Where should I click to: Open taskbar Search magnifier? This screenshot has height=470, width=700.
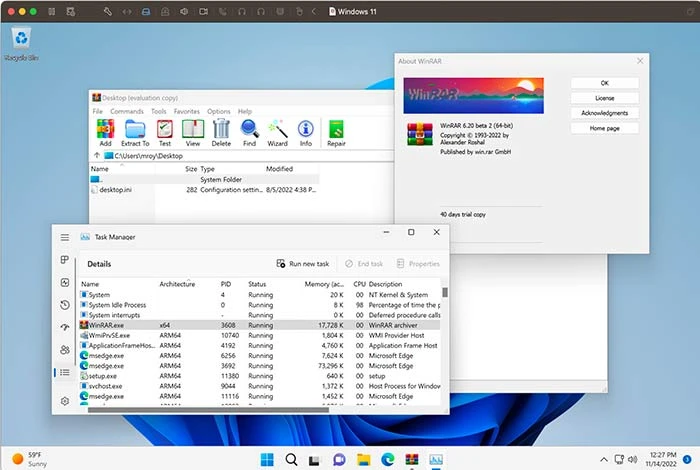(291, 459)
